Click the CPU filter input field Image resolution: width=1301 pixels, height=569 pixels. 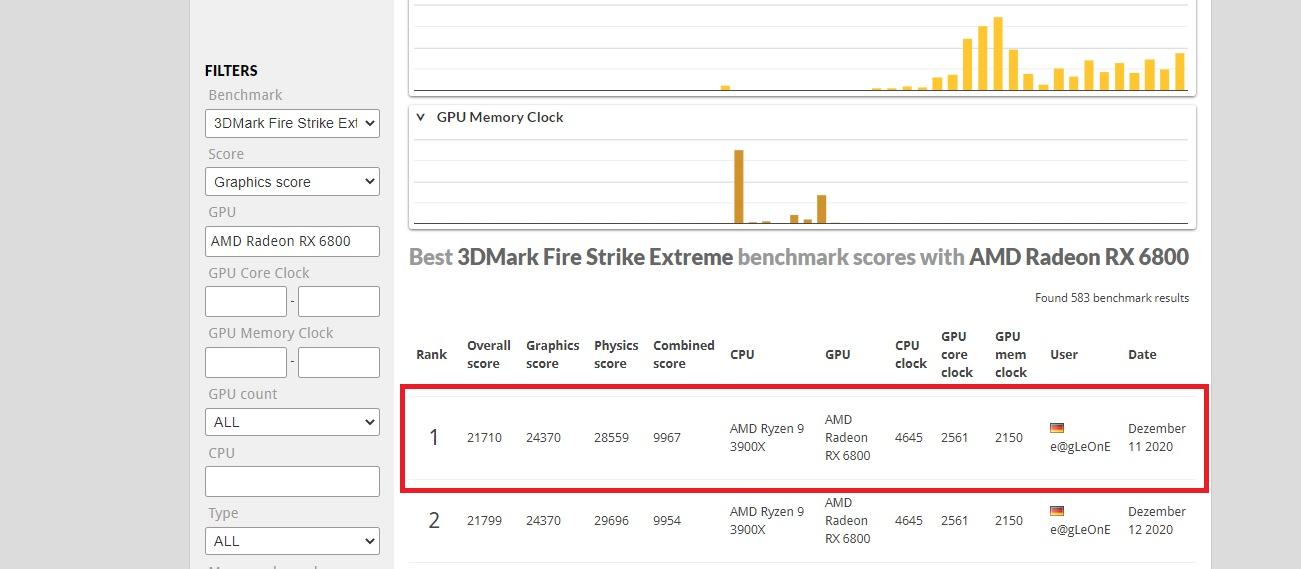click(292, 481)
